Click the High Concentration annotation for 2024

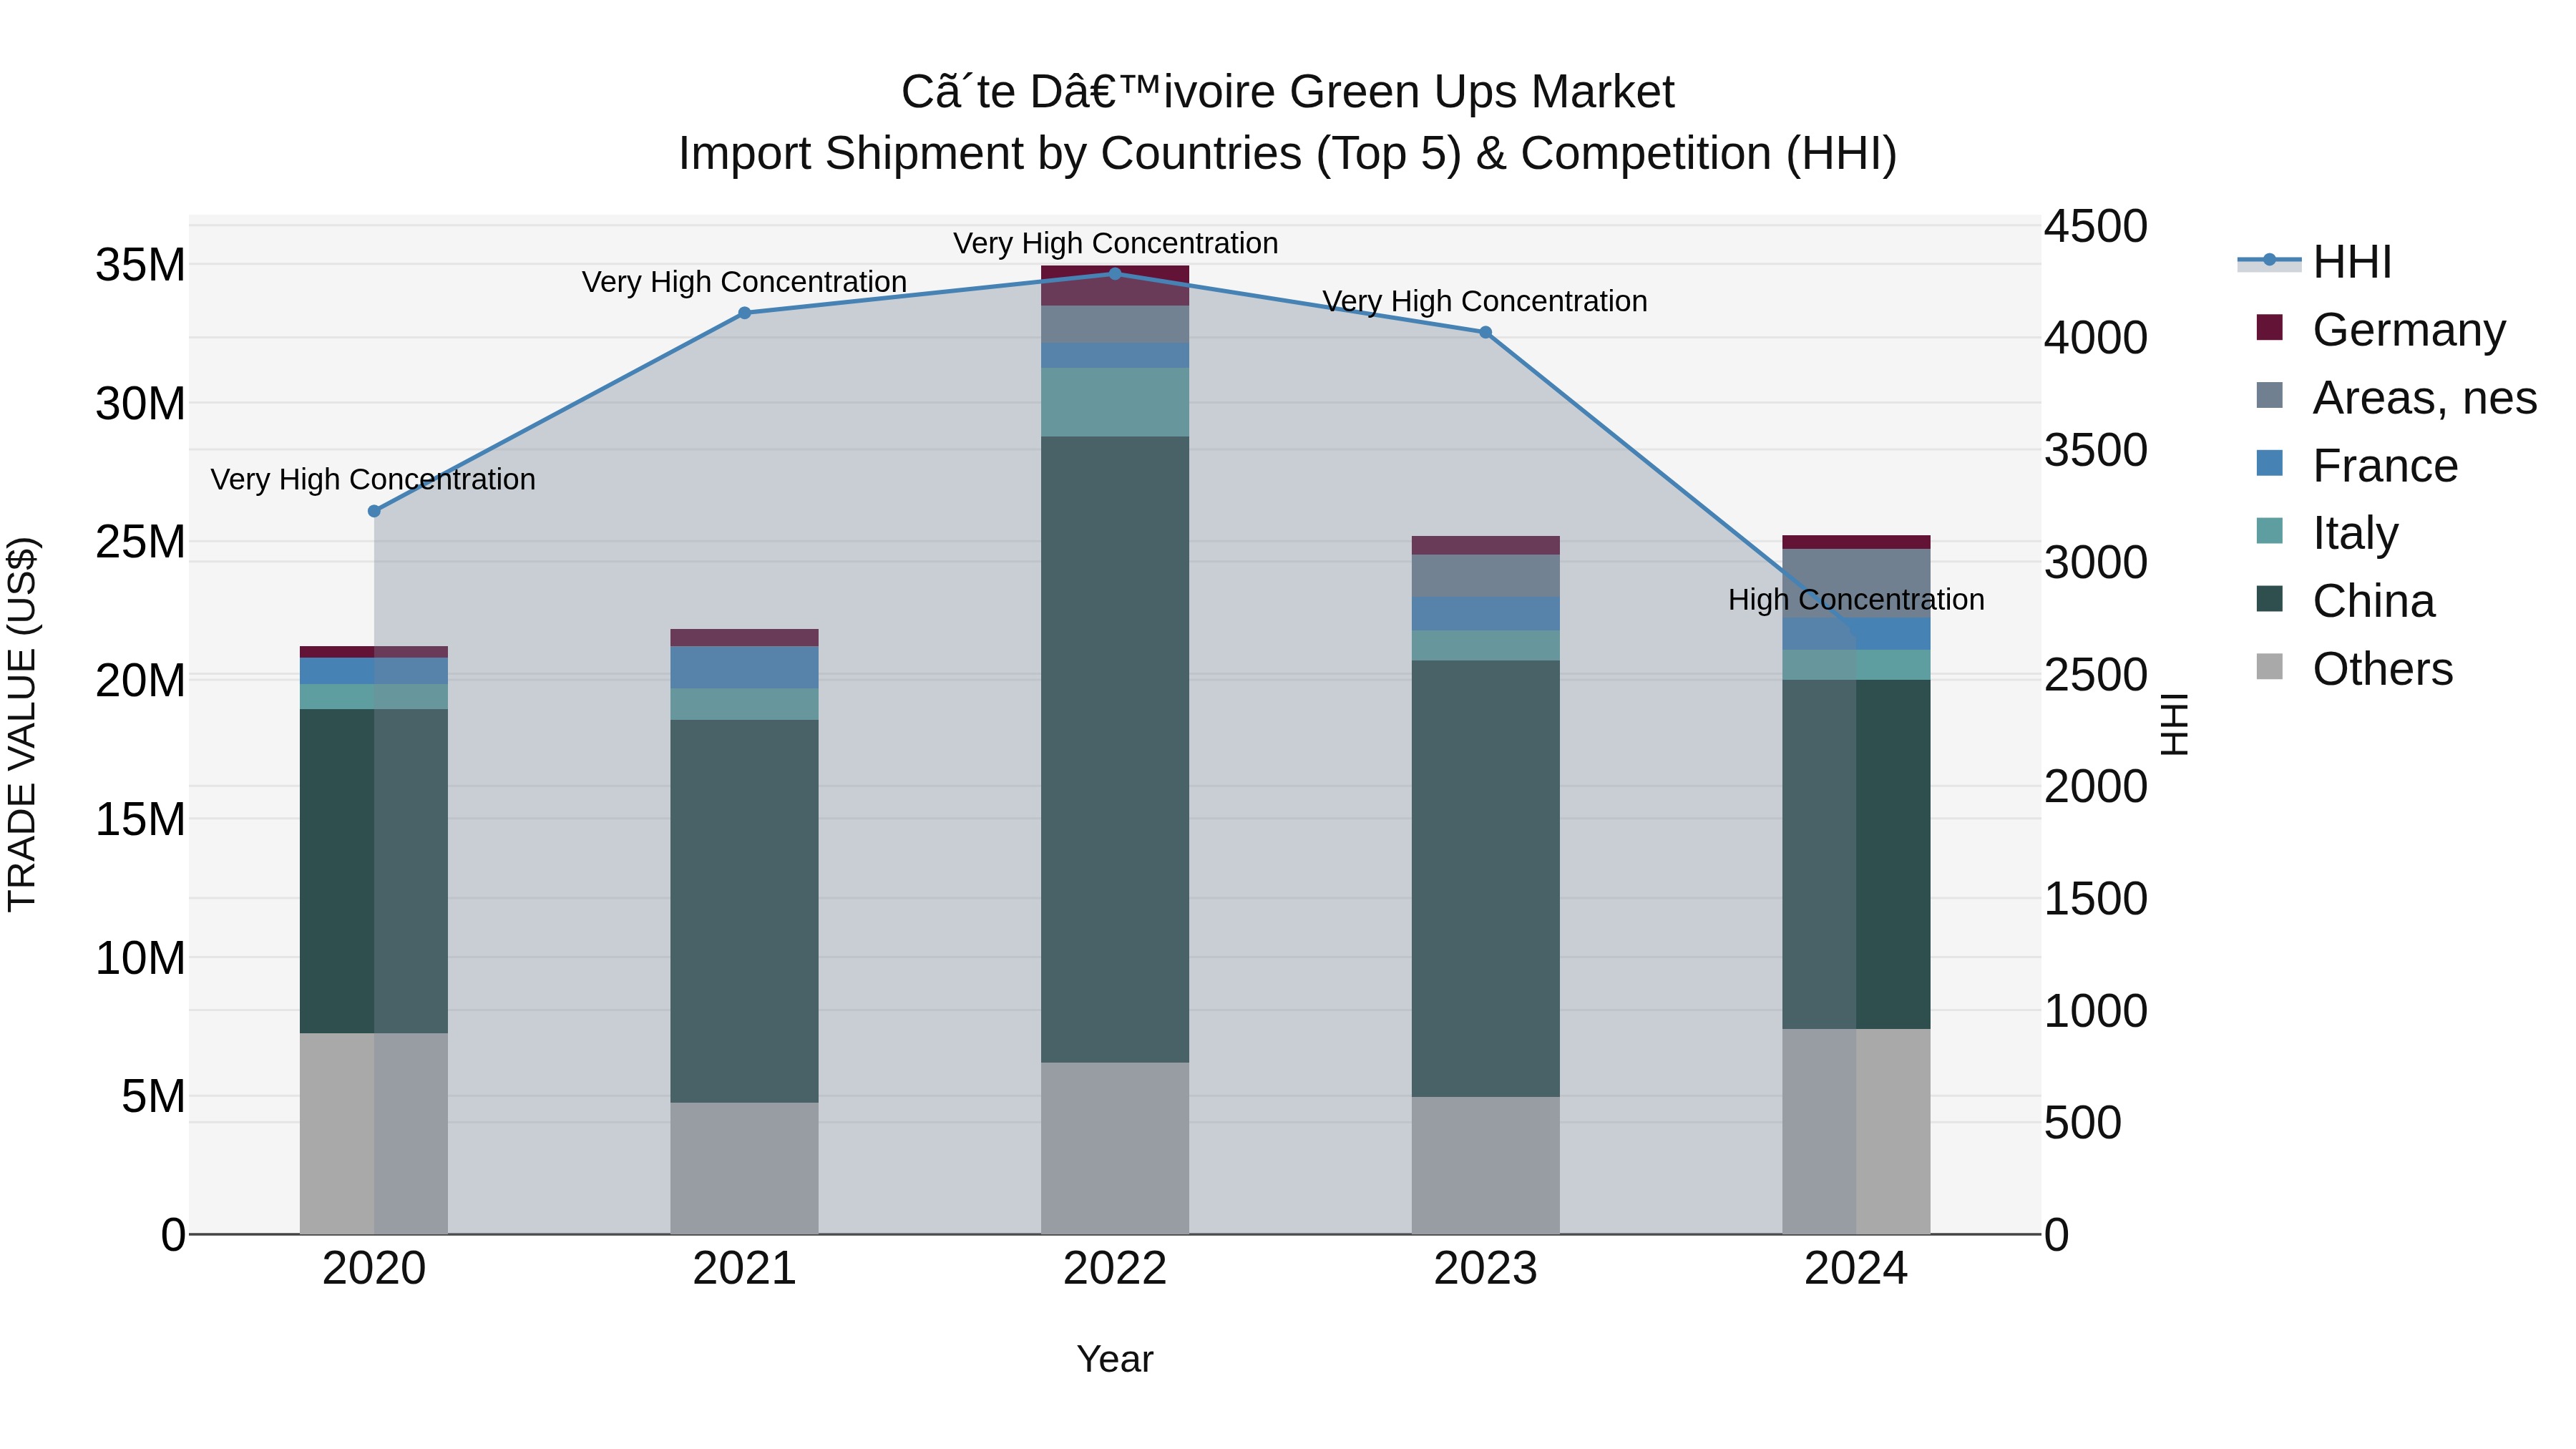pyautogui.click(x=1856, y=600)
